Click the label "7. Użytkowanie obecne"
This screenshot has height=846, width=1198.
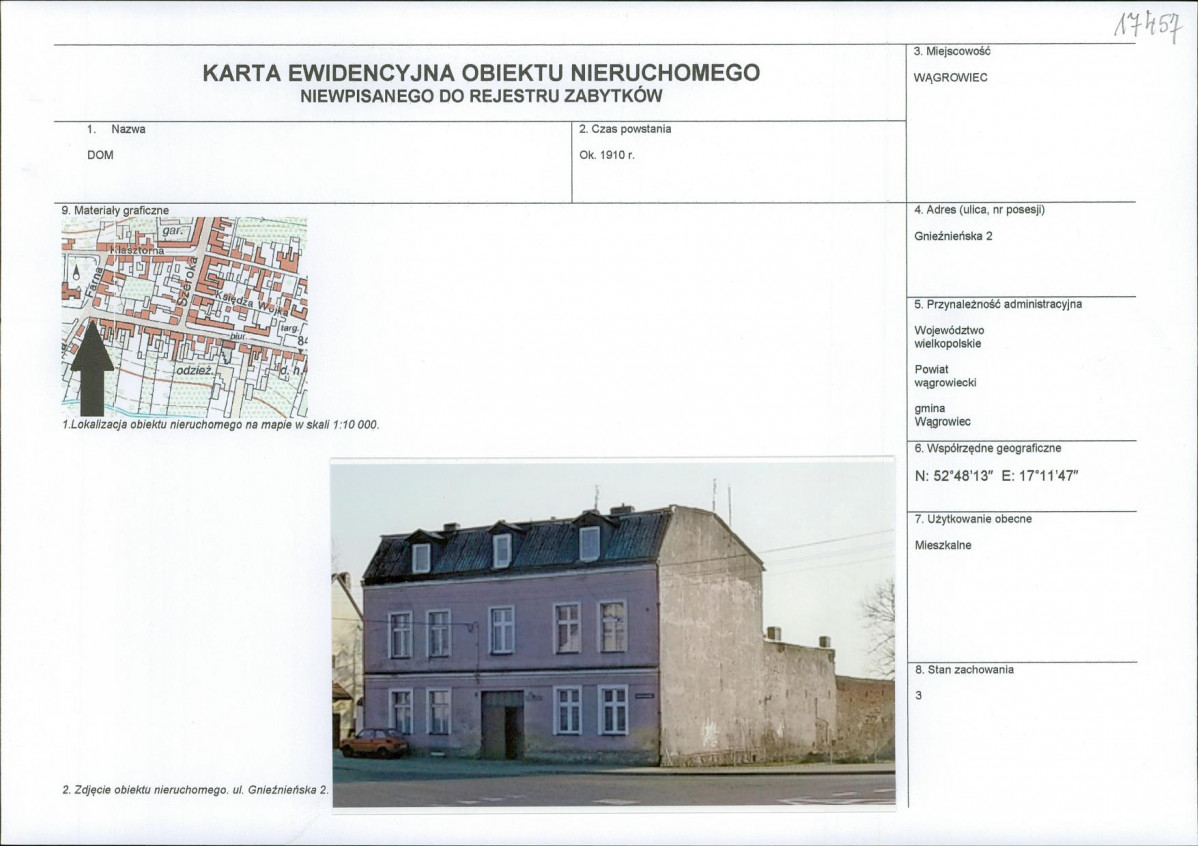(973, 519)
